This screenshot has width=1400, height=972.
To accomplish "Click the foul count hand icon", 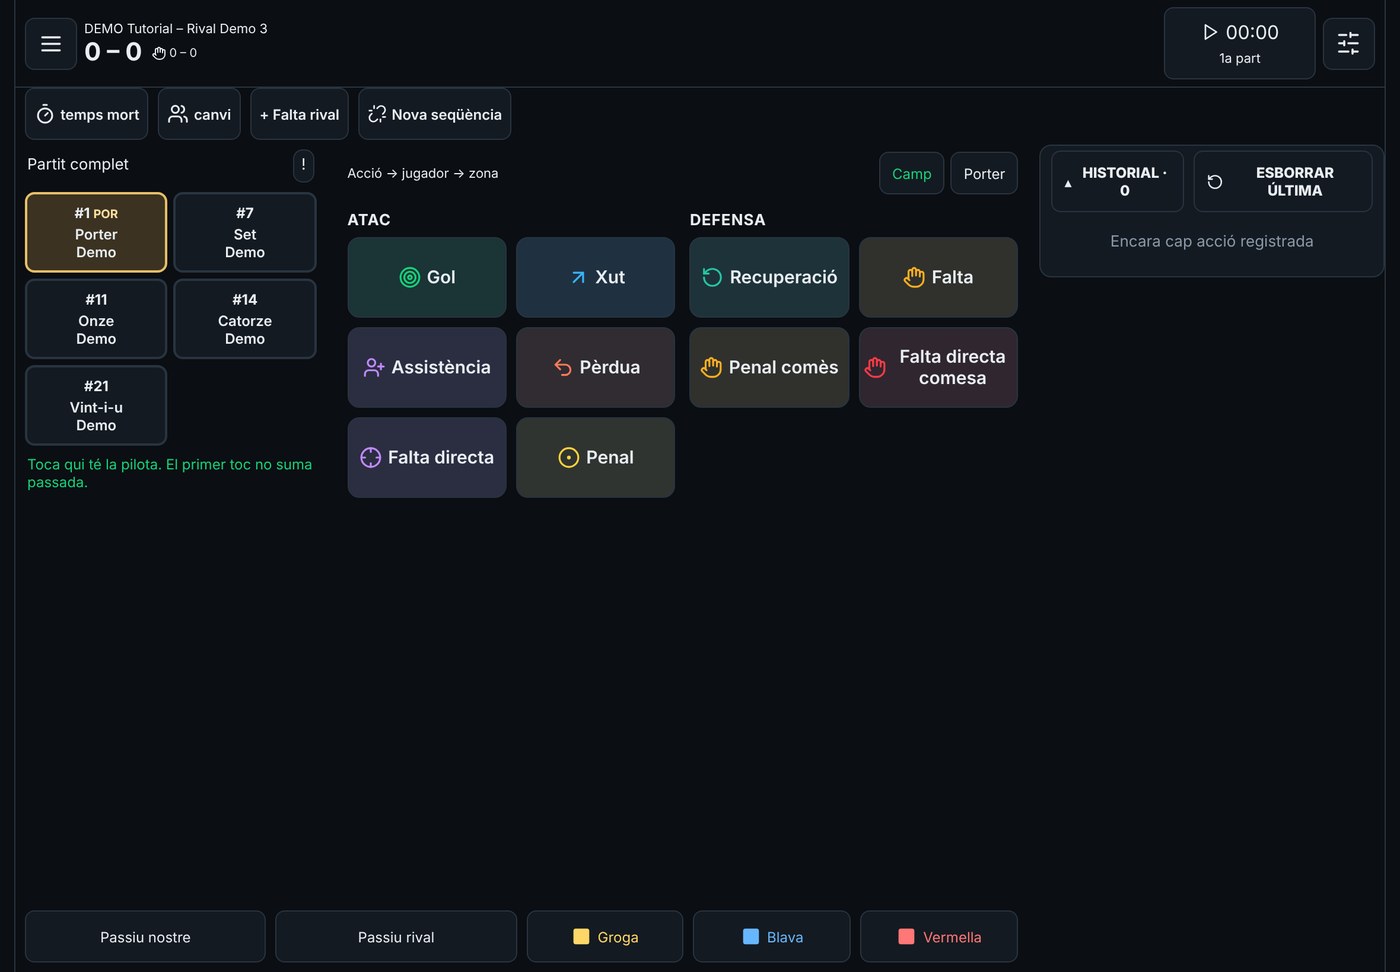I will click(x=159, y=53).
